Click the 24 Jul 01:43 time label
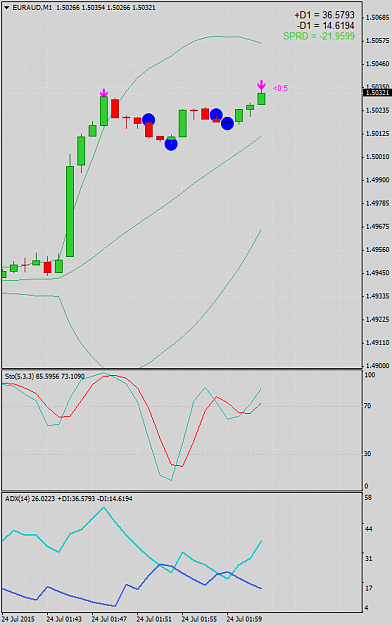 click(x=64, y=619)
